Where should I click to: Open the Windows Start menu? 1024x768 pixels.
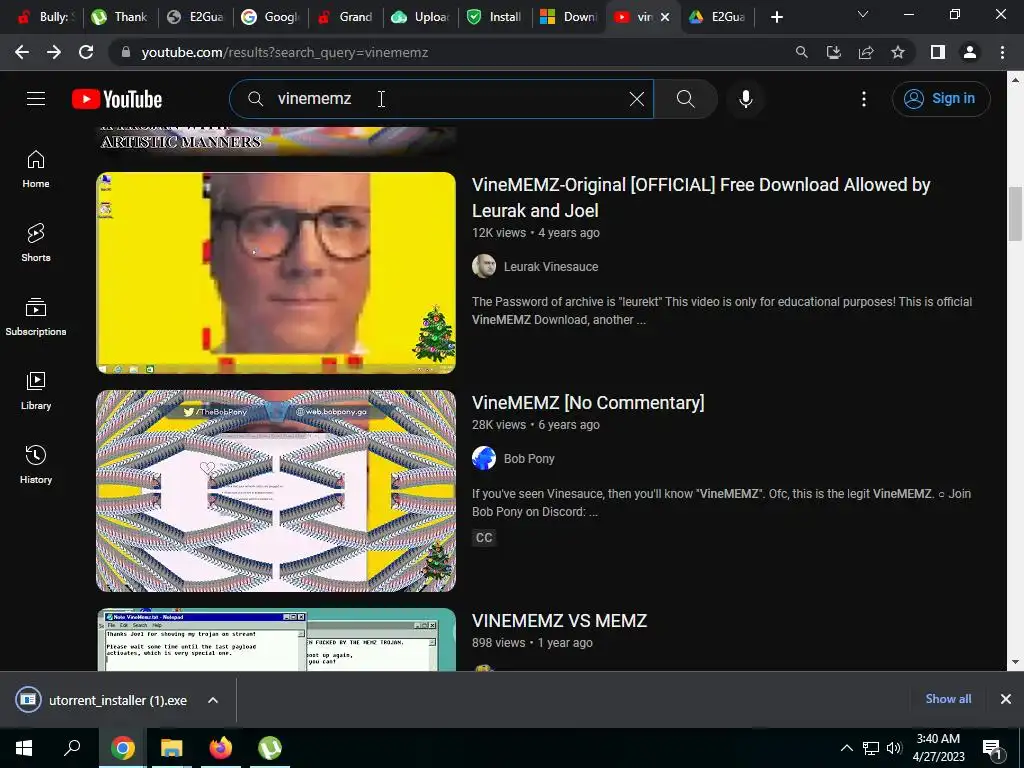(x=24, y=748)
